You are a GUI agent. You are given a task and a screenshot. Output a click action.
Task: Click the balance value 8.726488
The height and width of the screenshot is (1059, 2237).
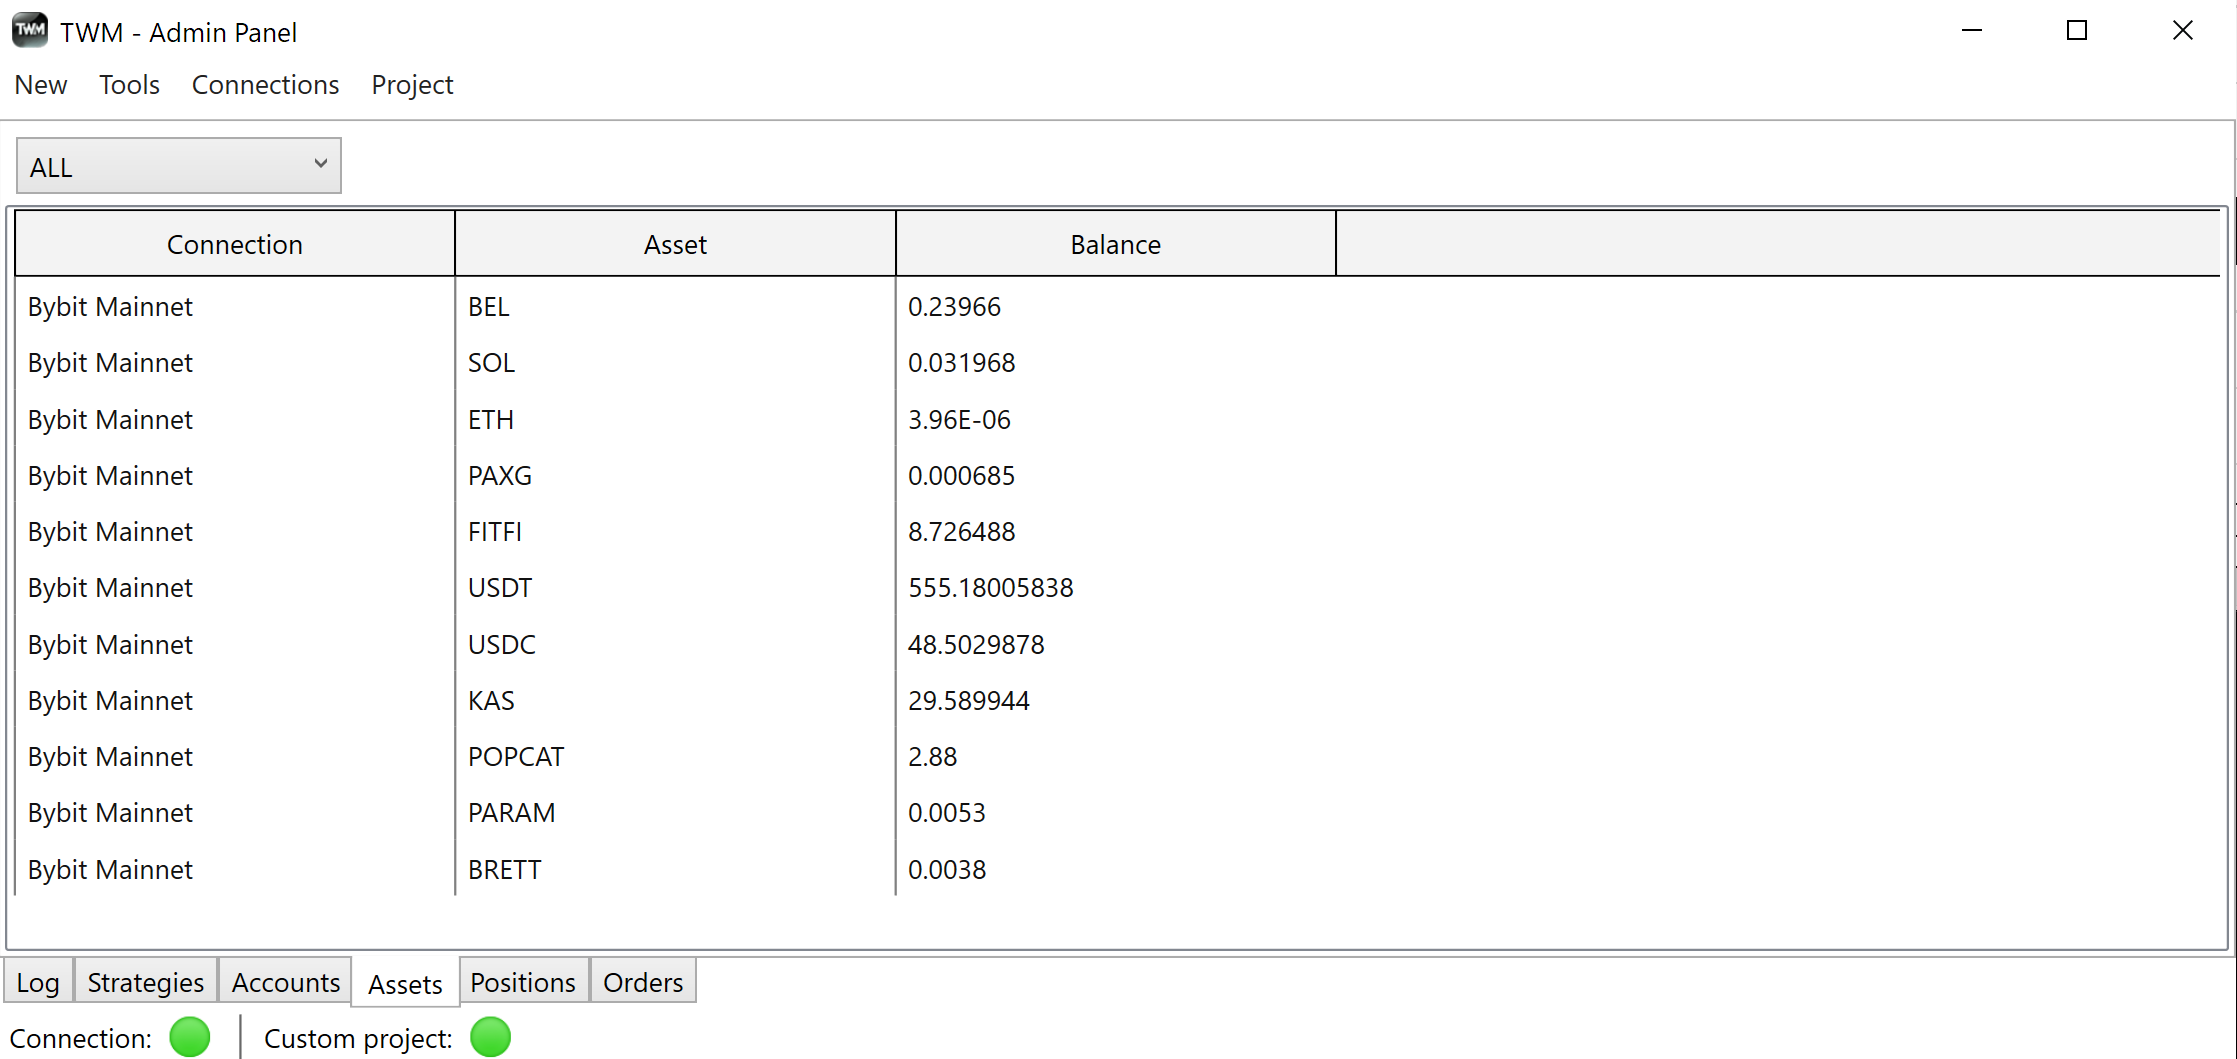tap(961, 532)
